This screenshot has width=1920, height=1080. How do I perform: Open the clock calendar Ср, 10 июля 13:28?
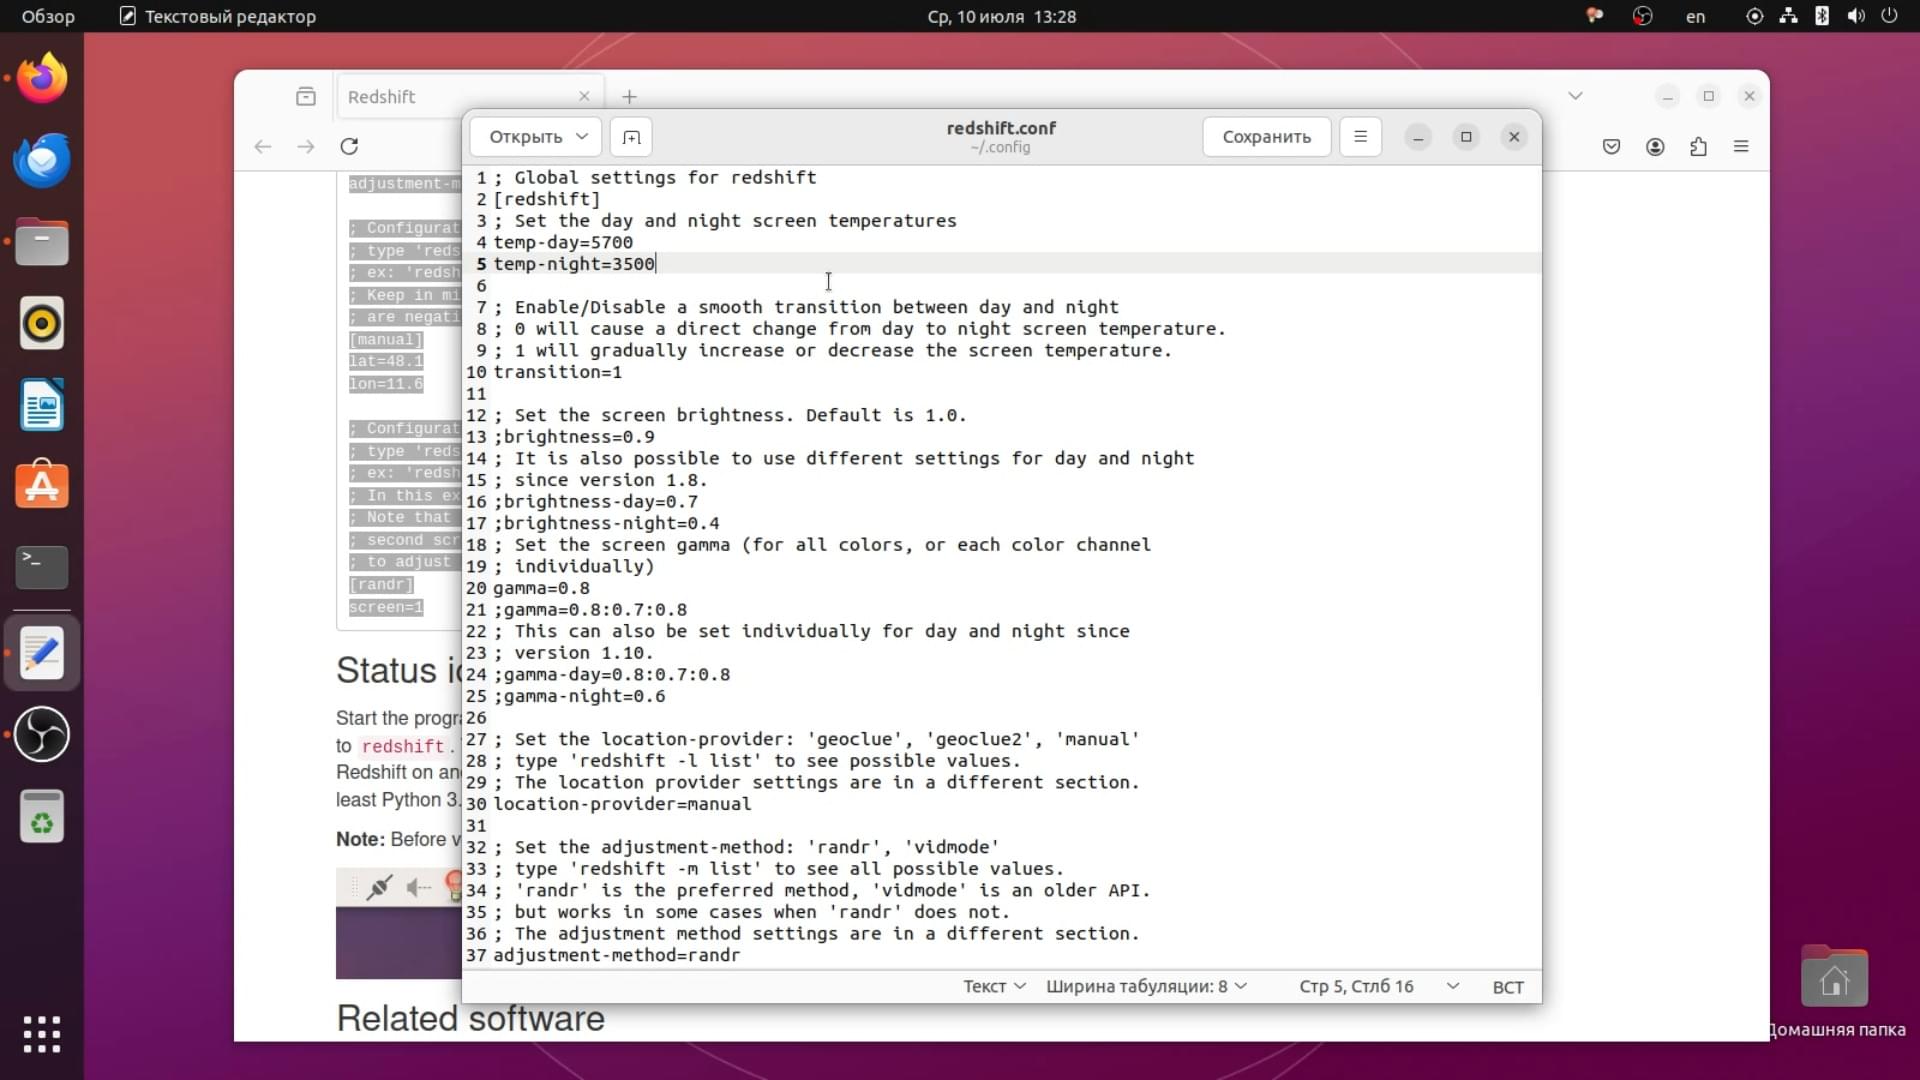(x=1001, y=16)
